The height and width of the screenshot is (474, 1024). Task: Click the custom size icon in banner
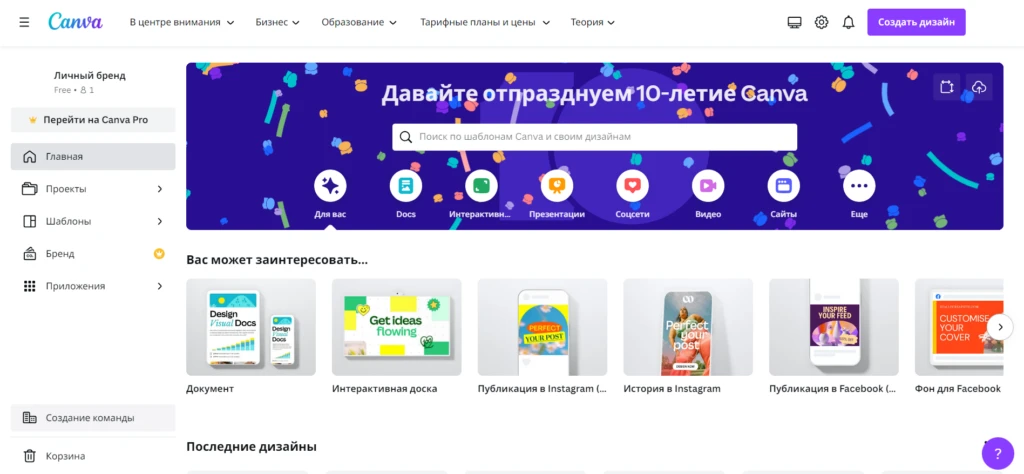[946, 87]
